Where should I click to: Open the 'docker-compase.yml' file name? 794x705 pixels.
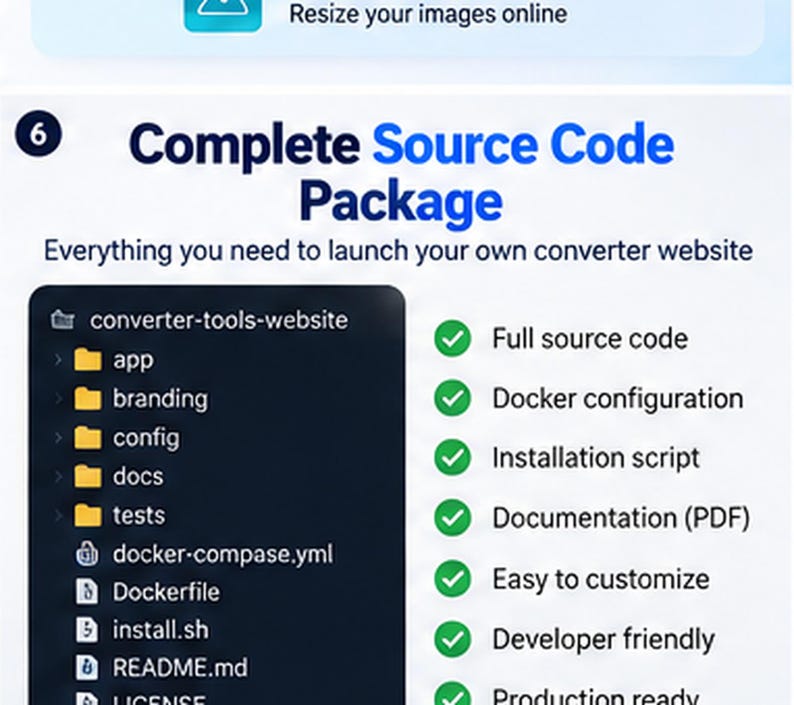point(223,554)
